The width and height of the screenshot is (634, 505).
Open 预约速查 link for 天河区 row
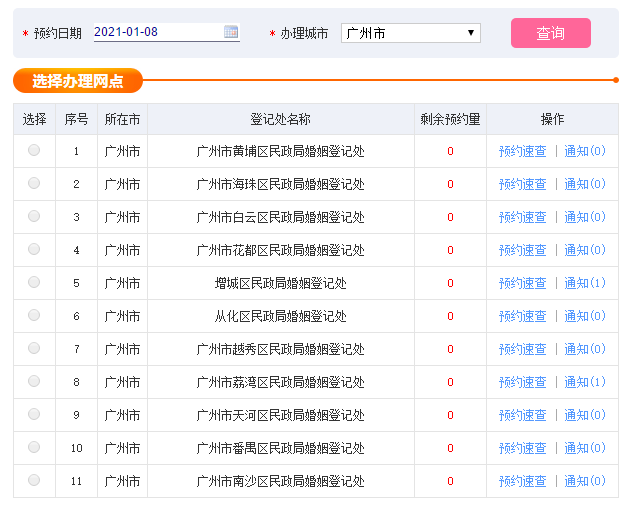click(522, 415)
